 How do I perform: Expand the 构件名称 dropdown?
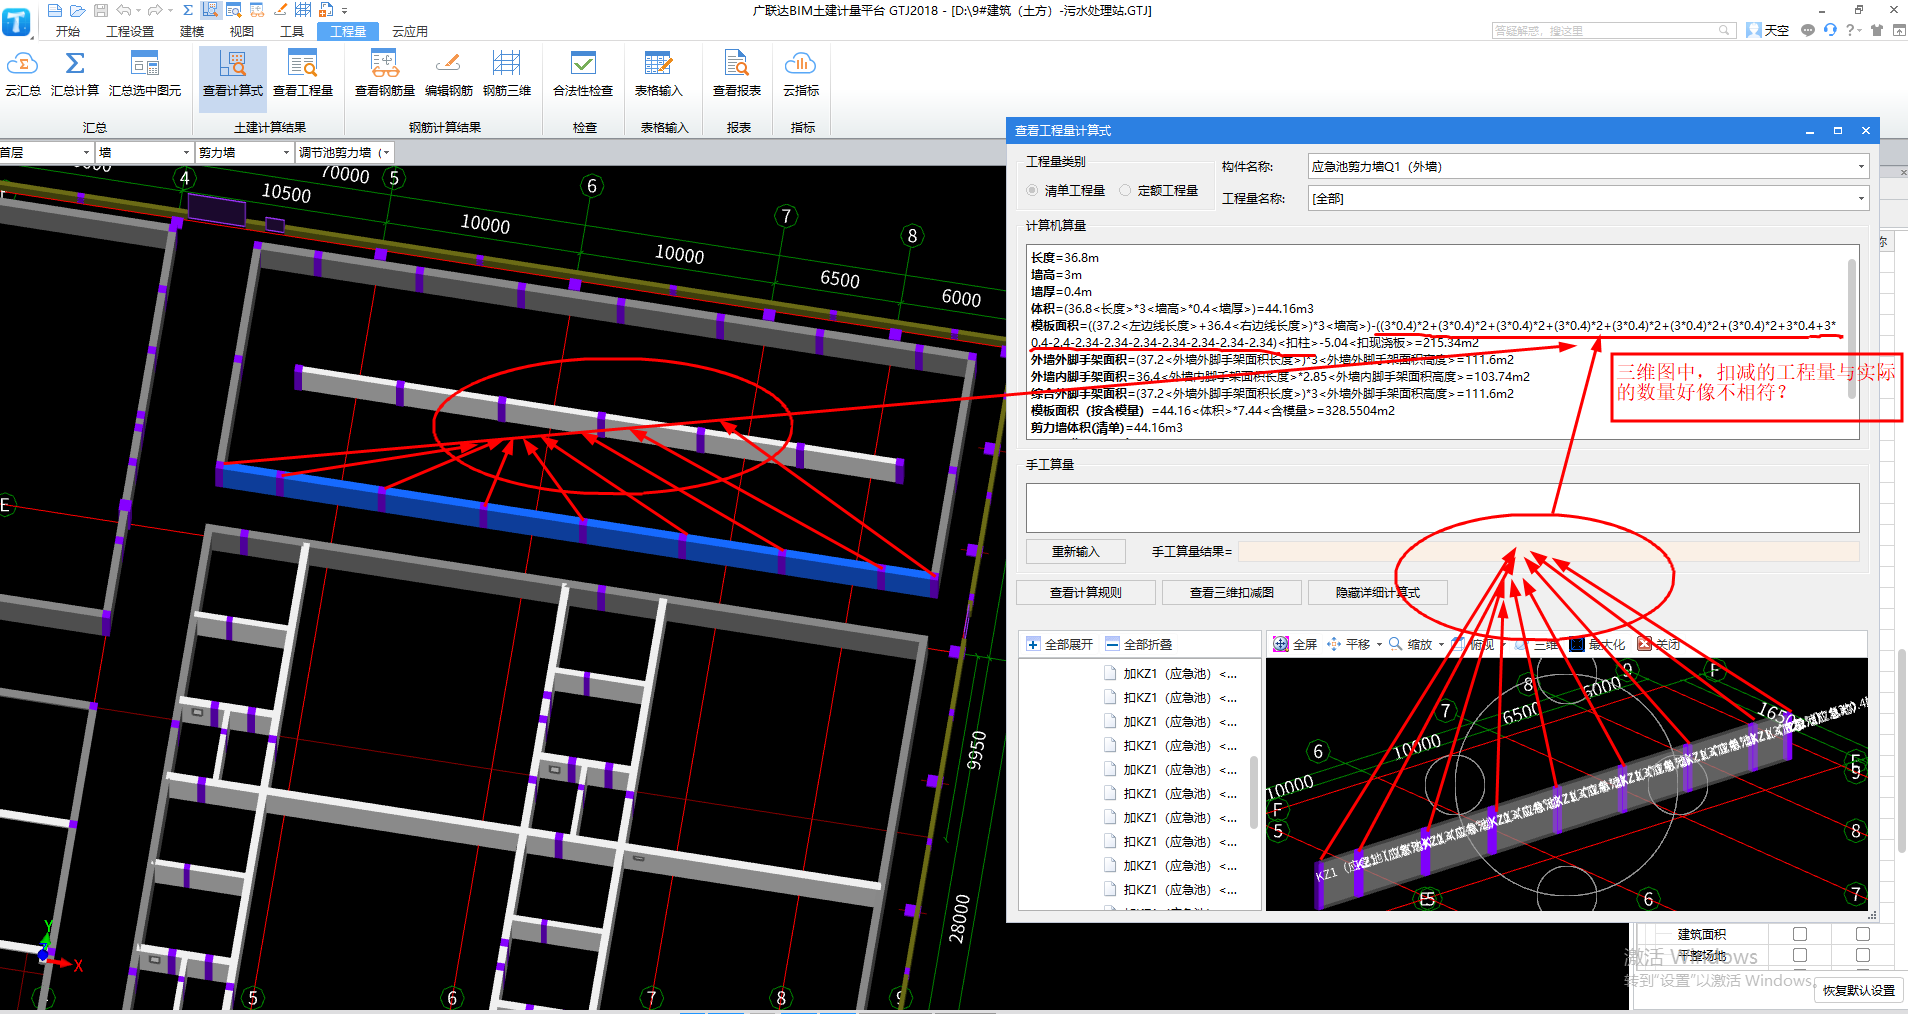pos(1860,167)
